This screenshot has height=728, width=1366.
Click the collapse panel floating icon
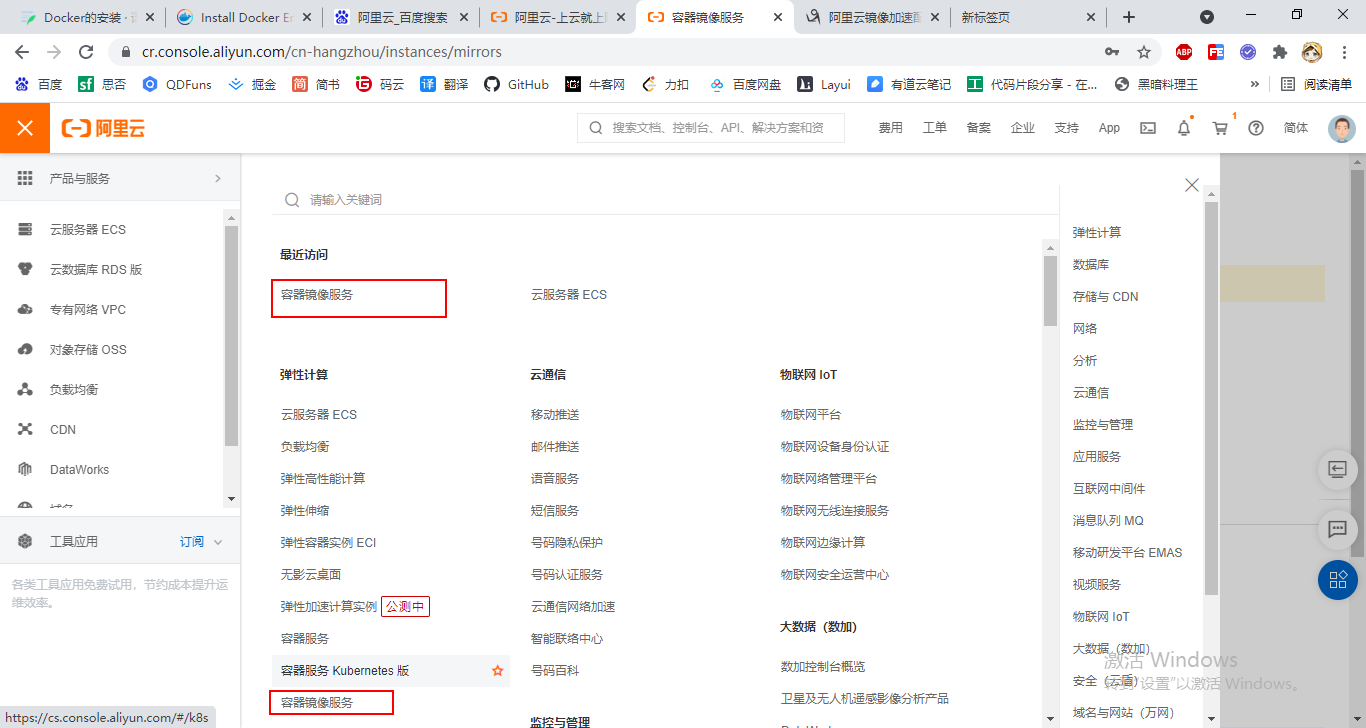tap(1338, 469)
